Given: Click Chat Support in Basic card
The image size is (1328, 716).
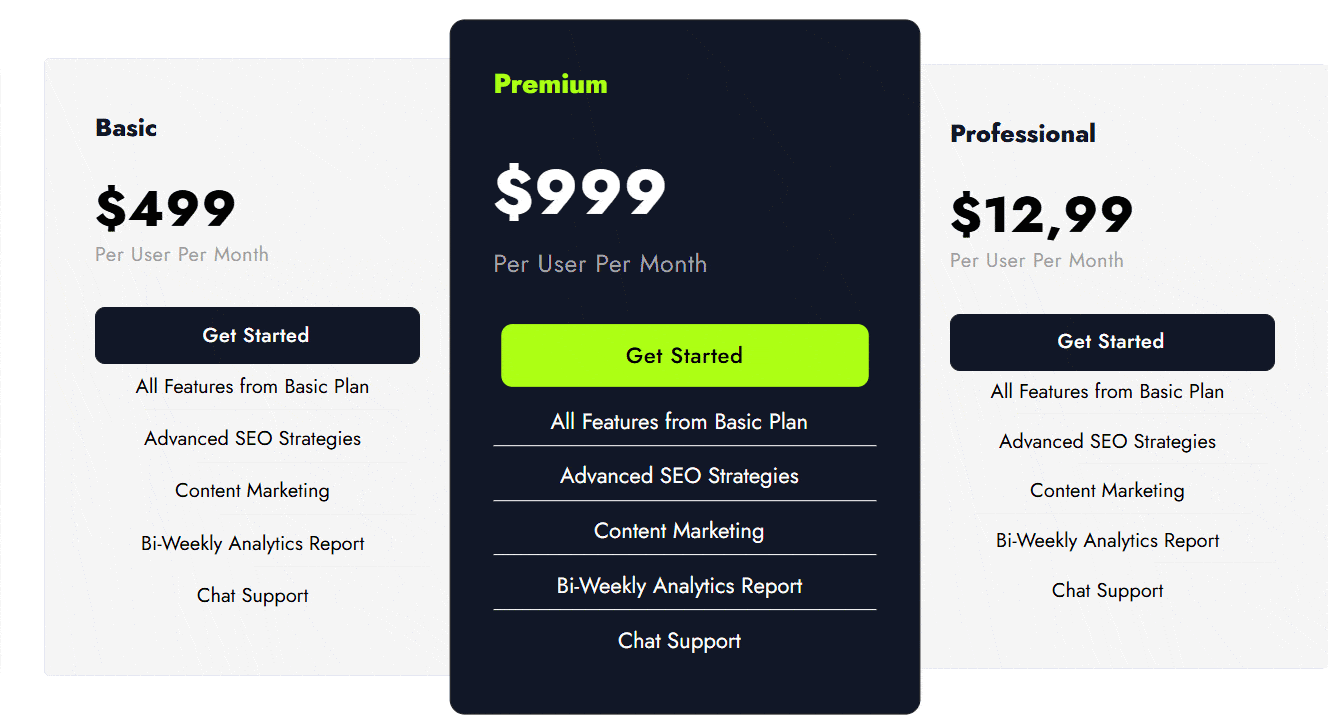Looking at the screenshot, I should click(x=253, y=596).
